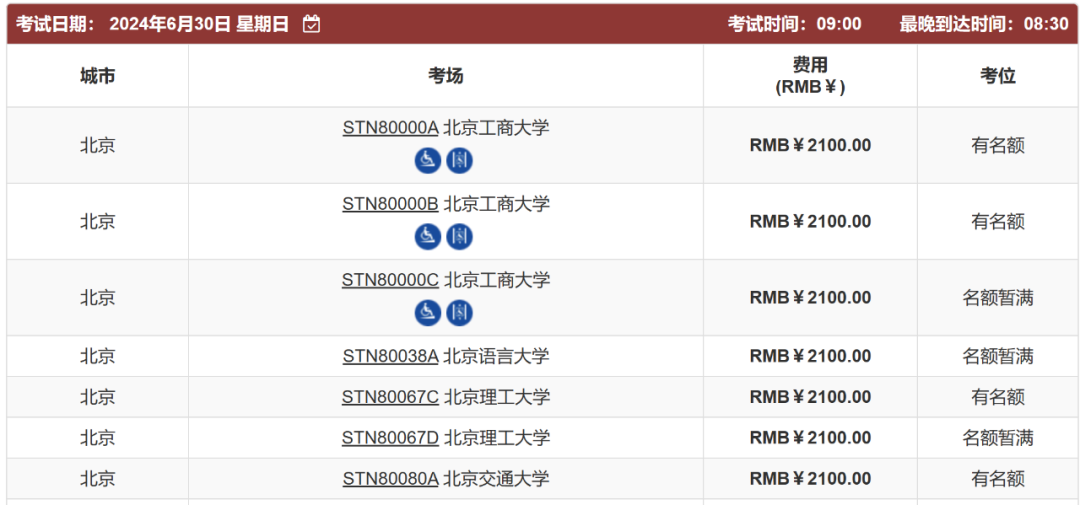Open test center link STN80000B
The width and height of the screenshot is (1080, 505).
pos(391,205)
